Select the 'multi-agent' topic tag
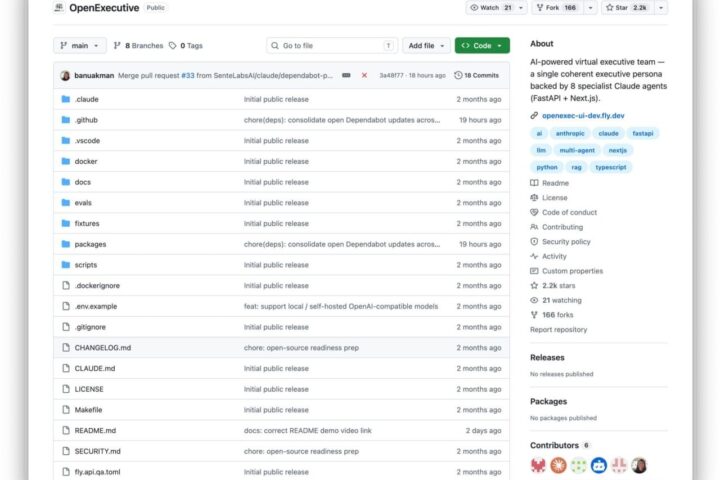The height and width of the screenshot is (480, 720). pyautogui.click(x=577, y=150)
